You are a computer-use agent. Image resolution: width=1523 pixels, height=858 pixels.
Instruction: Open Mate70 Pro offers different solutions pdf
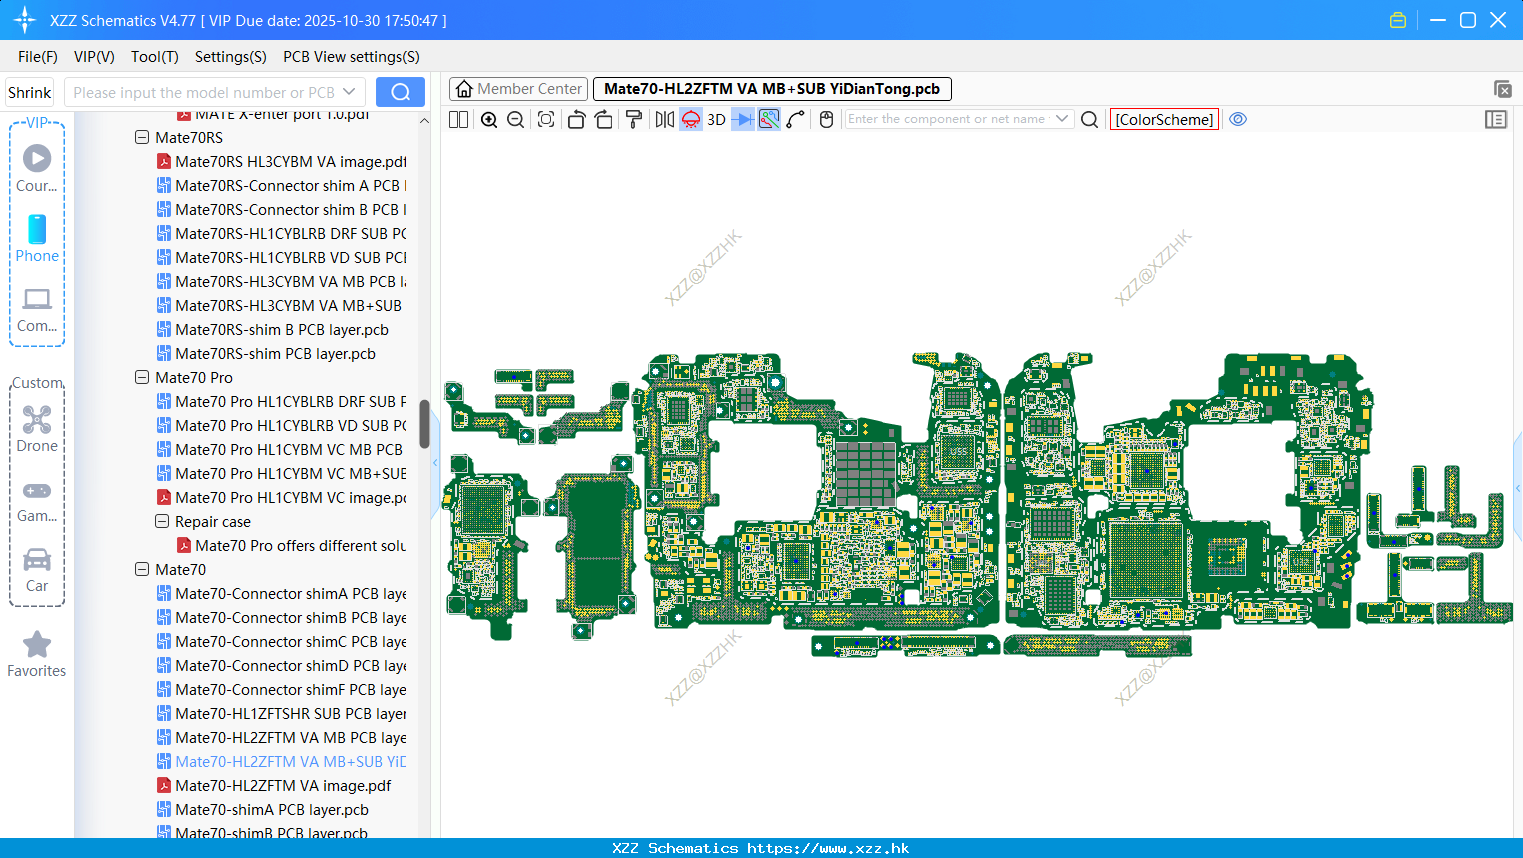click(x=292, y=546)
